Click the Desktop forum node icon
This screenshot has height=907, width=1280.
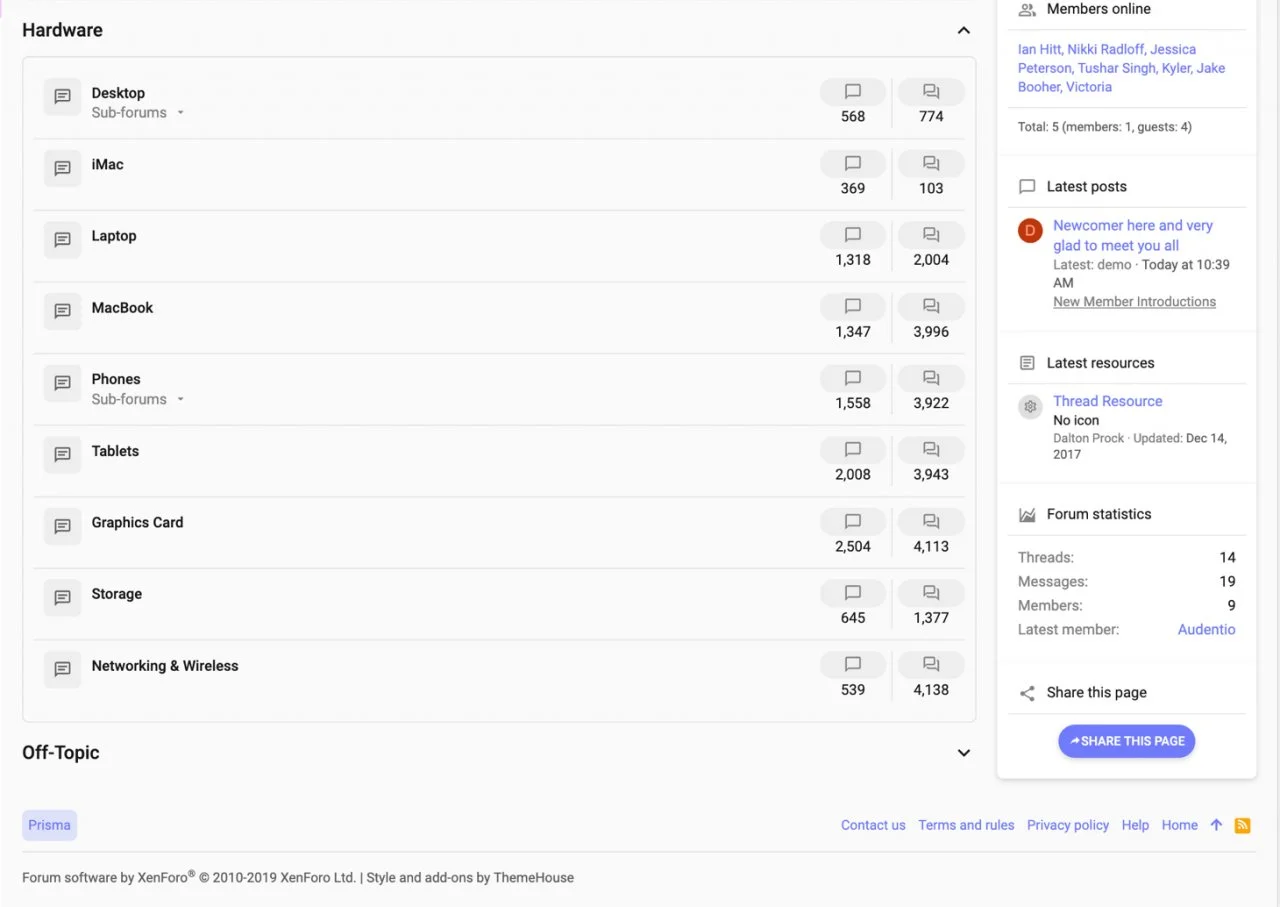(x=62, y=97)
